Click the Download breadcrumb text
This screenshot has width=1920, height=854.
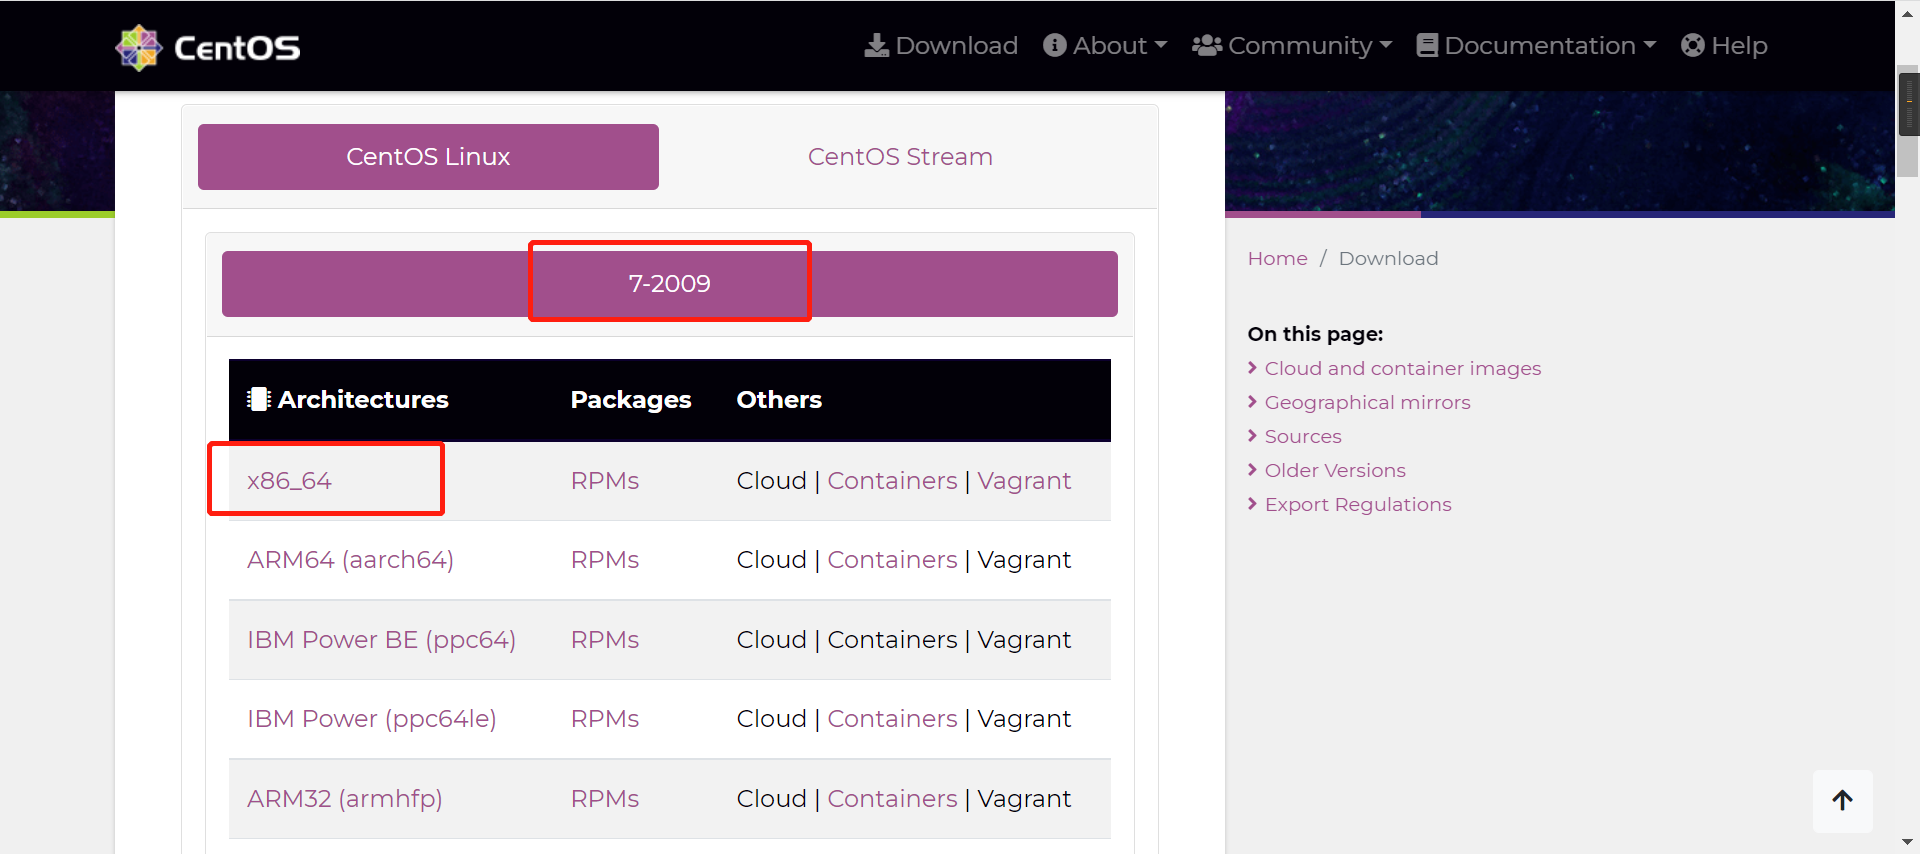pyautogui.click(x=1388, y=259)
